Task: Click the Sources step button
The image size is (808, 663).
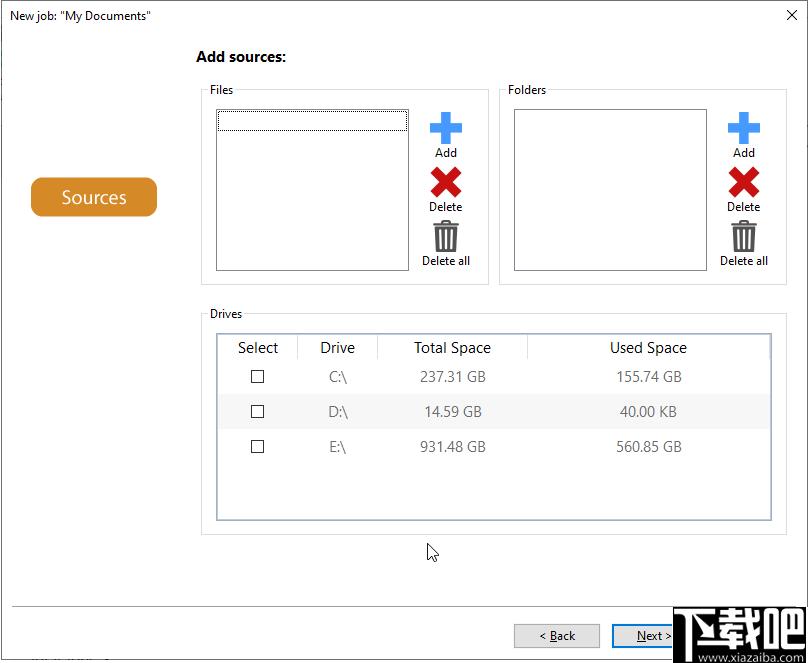Action: tap(94, 197)
